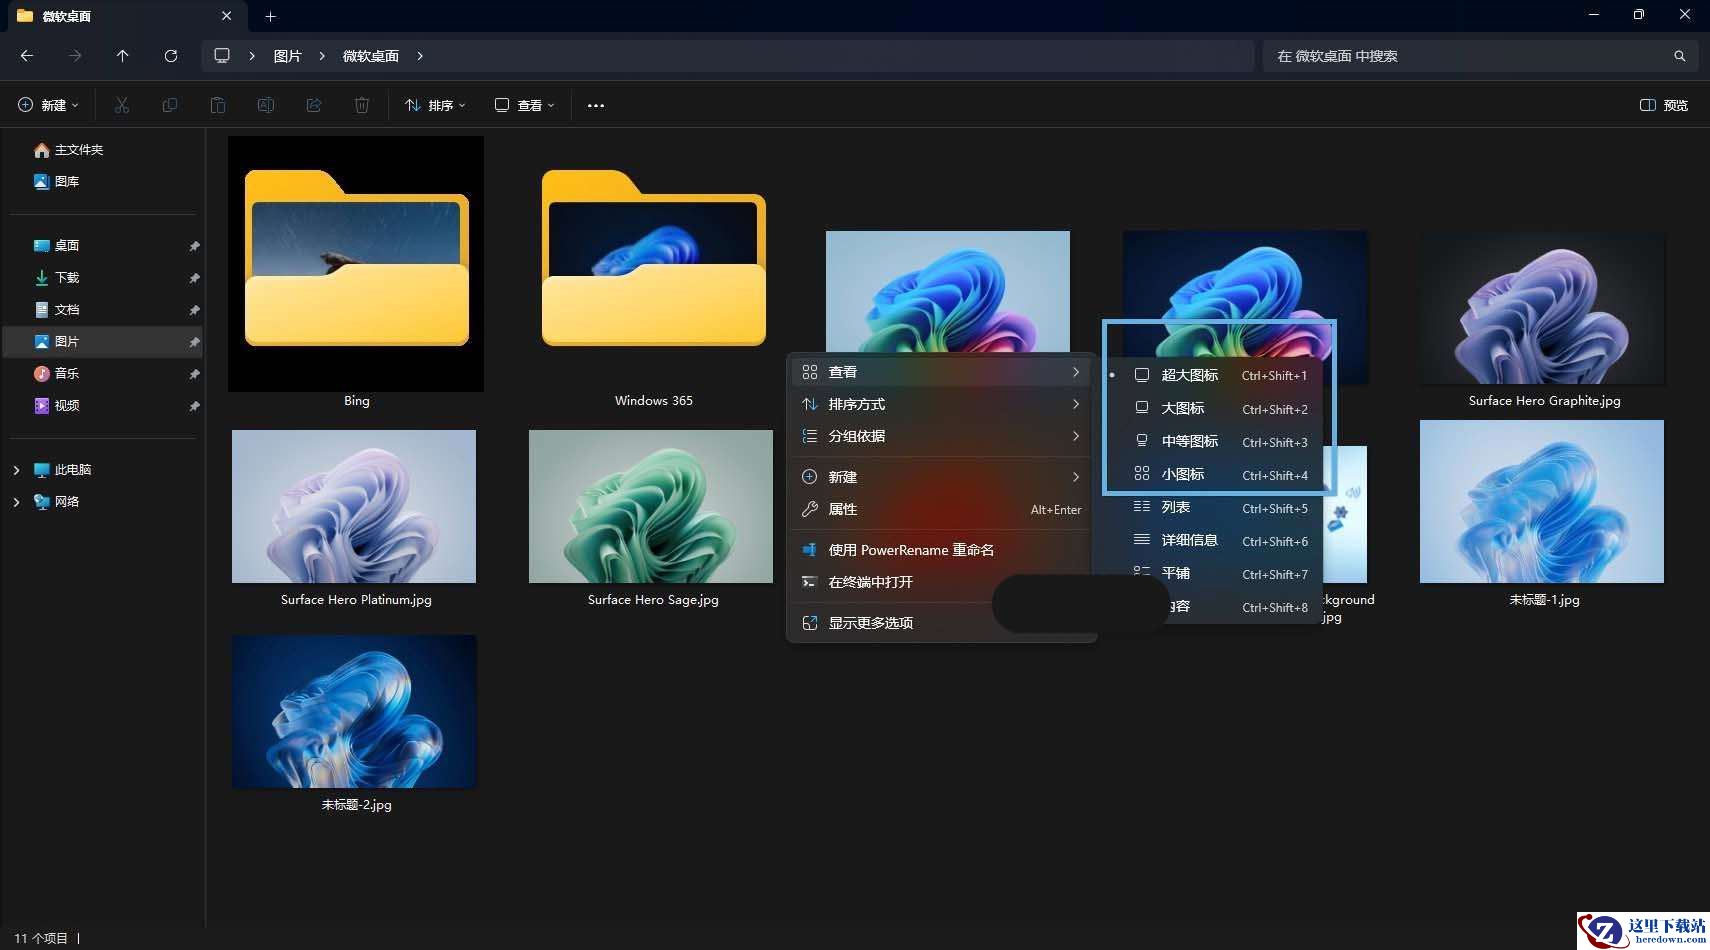Expand the chevron after 图片 in address bar
This screenshot has width=1710, height=950.
click(x=322, y=56)
